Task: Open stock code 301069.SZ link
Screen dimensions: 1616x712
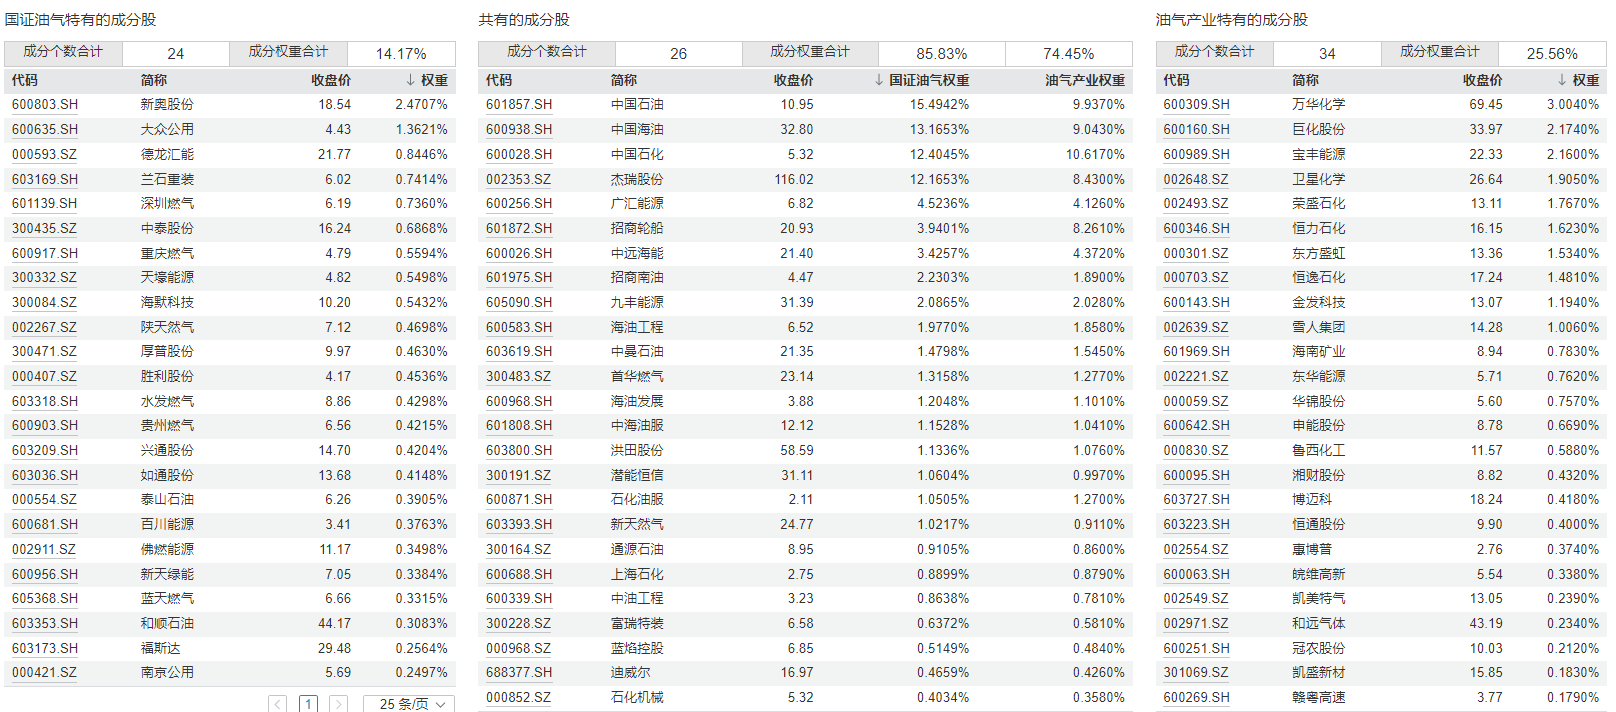Action: (1197, 672)
